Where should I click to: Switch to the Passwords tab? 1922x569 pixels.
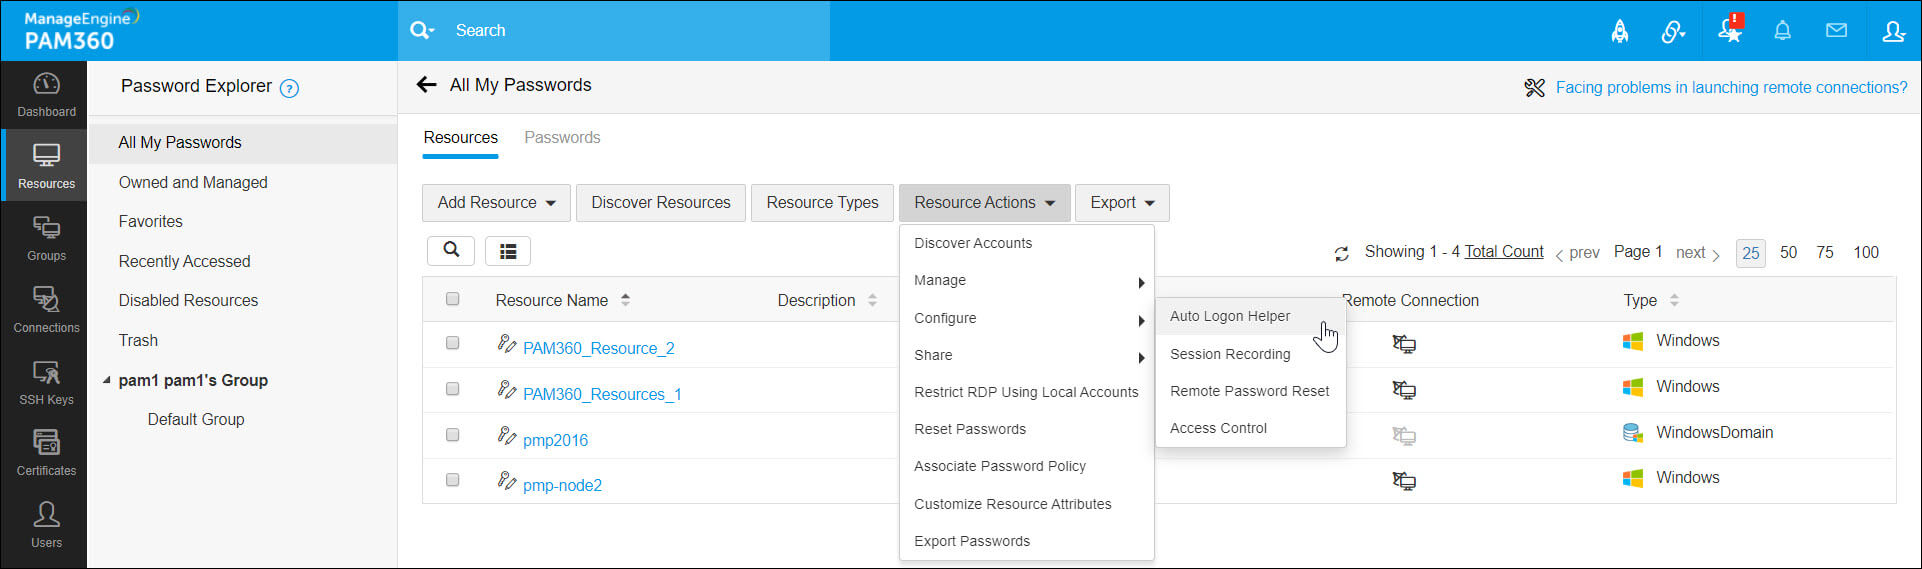(562, 138)
